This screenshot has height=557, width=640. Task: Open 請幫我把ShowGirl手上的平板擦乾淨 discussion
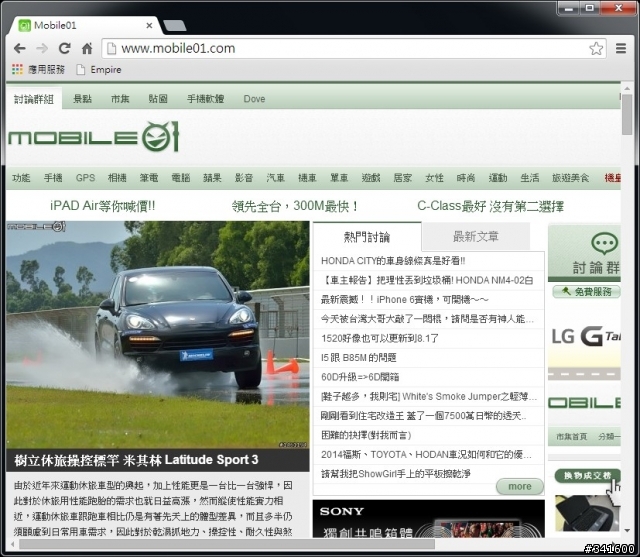[x=396, y=474]
